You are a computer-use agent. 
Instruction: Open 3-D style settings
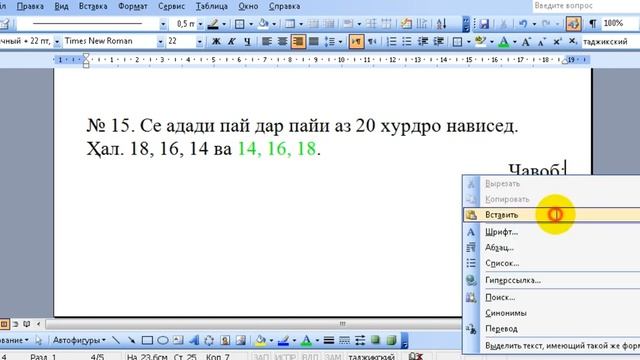tap(391, 340)
